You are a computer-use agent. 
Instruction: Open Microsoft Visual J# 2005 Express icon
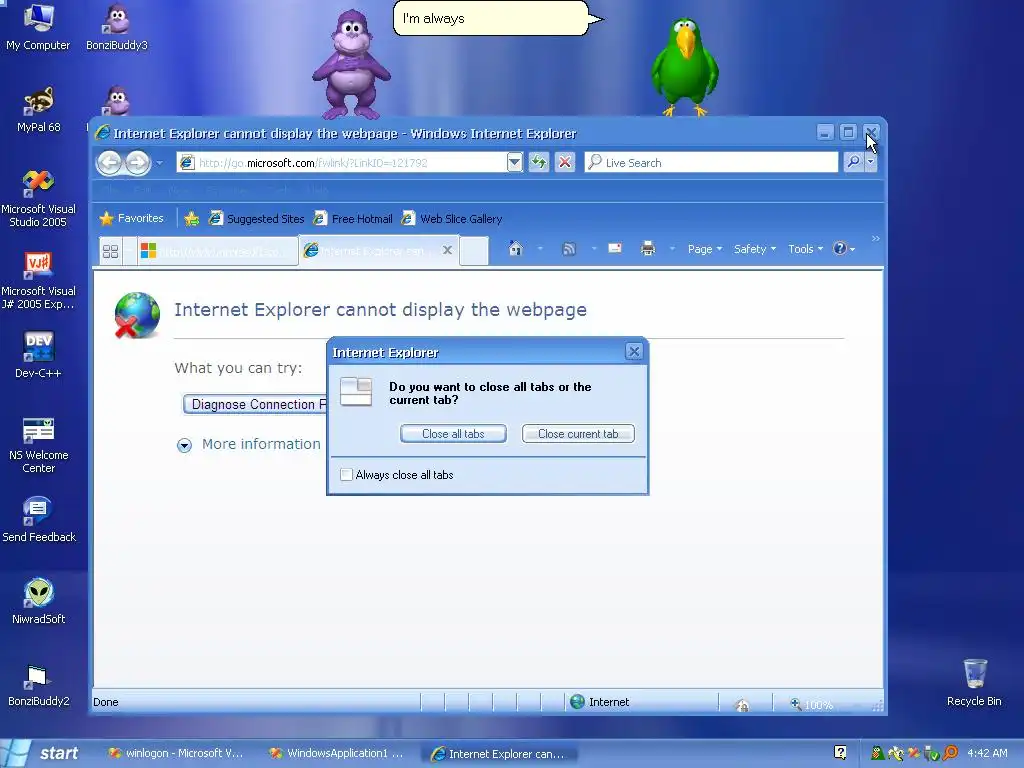38,280
